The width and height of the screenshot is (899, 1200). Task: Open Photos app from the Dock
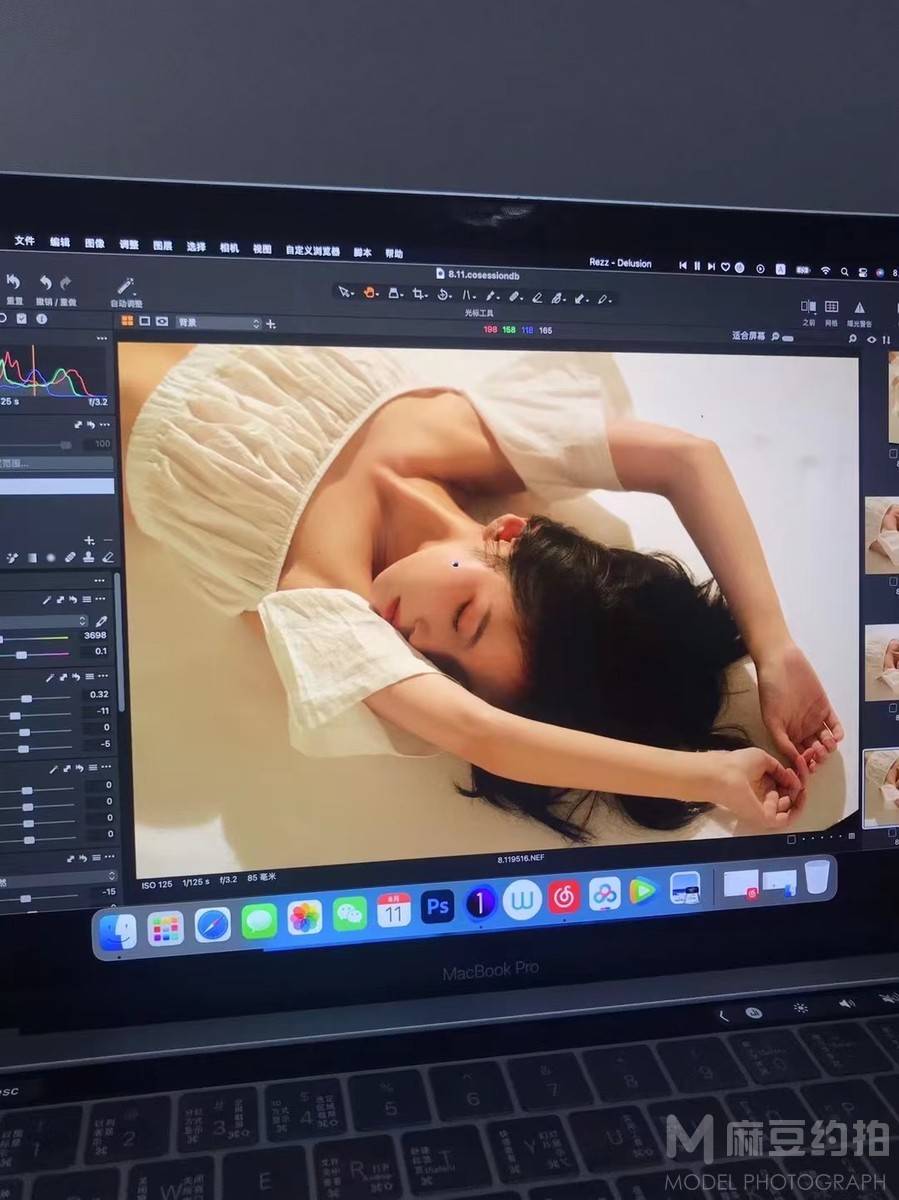[x=304, y=917]
